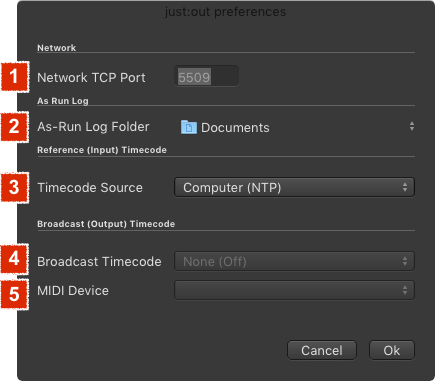Click the Network TCP Port input field
The image size is (435, 381).
(x=206, y=77)
